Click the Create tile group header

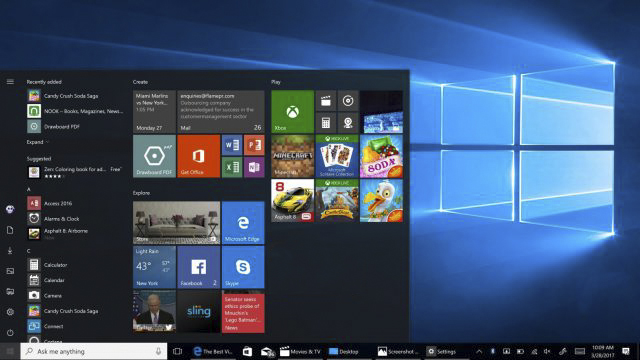[140, 82]
